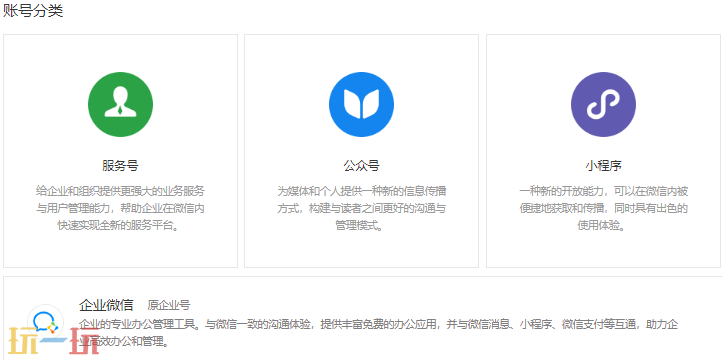The image size is (722, 360).
Task: Select the 服务号 title text
Action: coord(120,166)
